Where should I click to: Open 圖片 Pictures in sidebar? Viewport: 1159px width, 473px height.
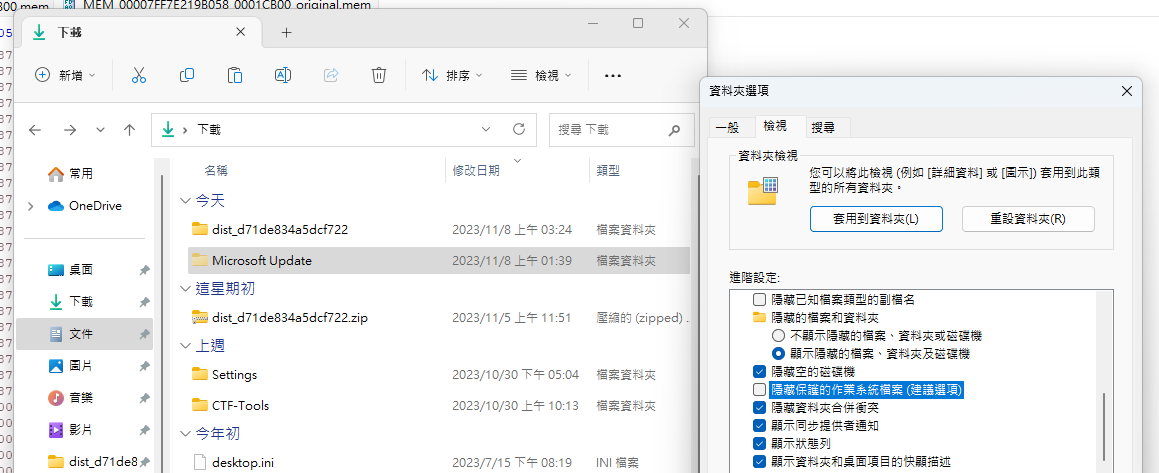pos(81,366)
